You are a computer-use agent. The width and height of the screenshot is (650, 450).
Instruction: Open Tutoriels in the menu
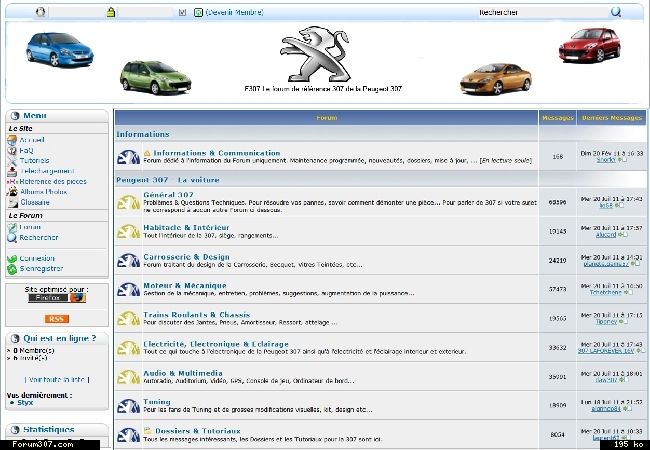[34, 160]
